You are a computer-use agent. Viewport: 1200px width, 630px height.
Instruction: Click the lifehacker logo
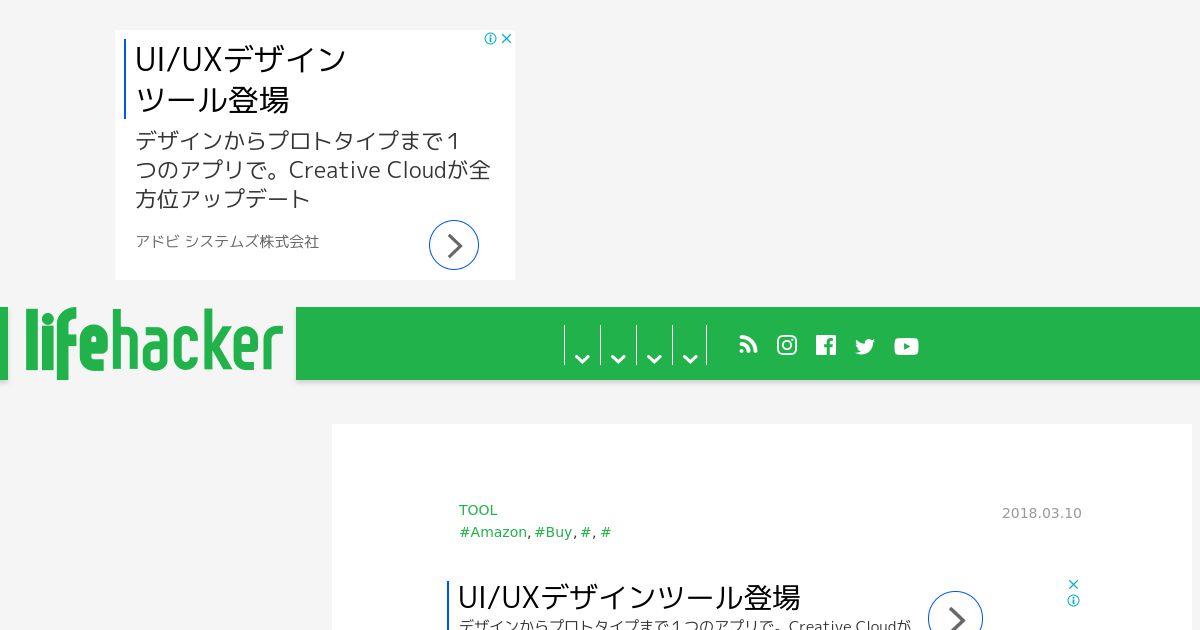[x=153, y=344]
